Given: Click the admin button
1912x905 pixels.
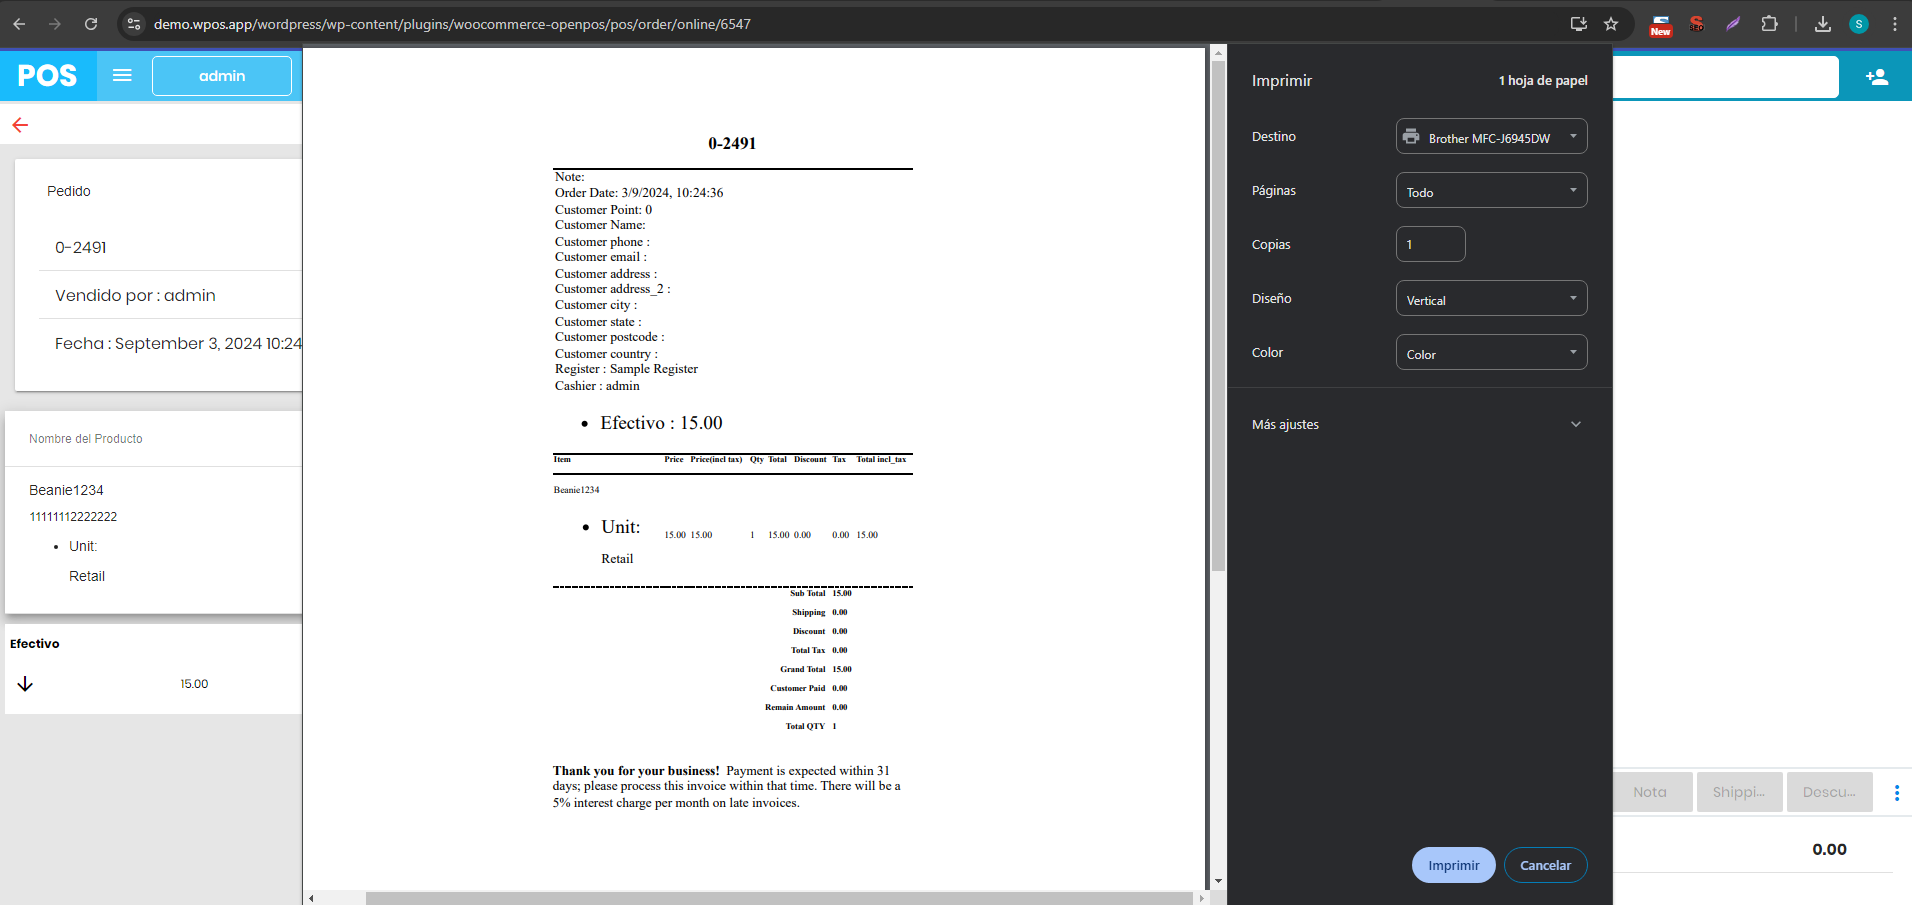Looking at the screenshot, I should pos(222,76).
